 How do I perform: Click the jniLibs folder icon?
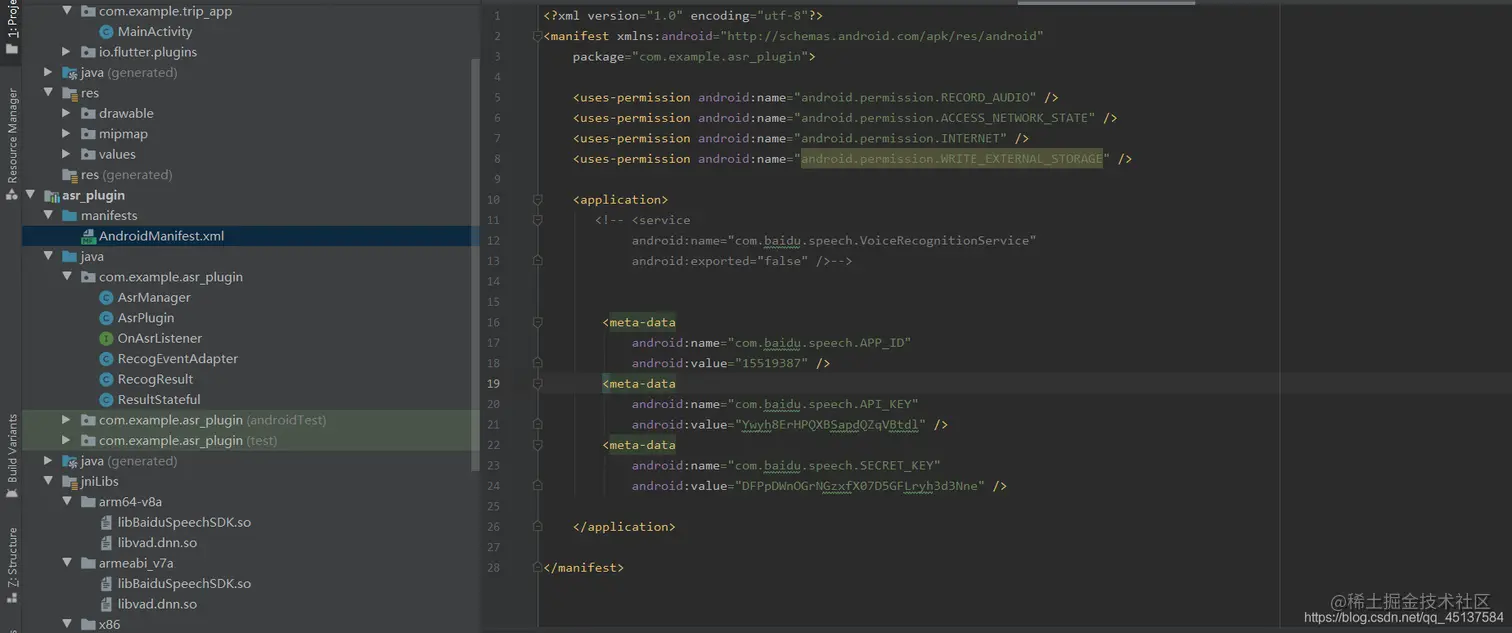(70, 481)
